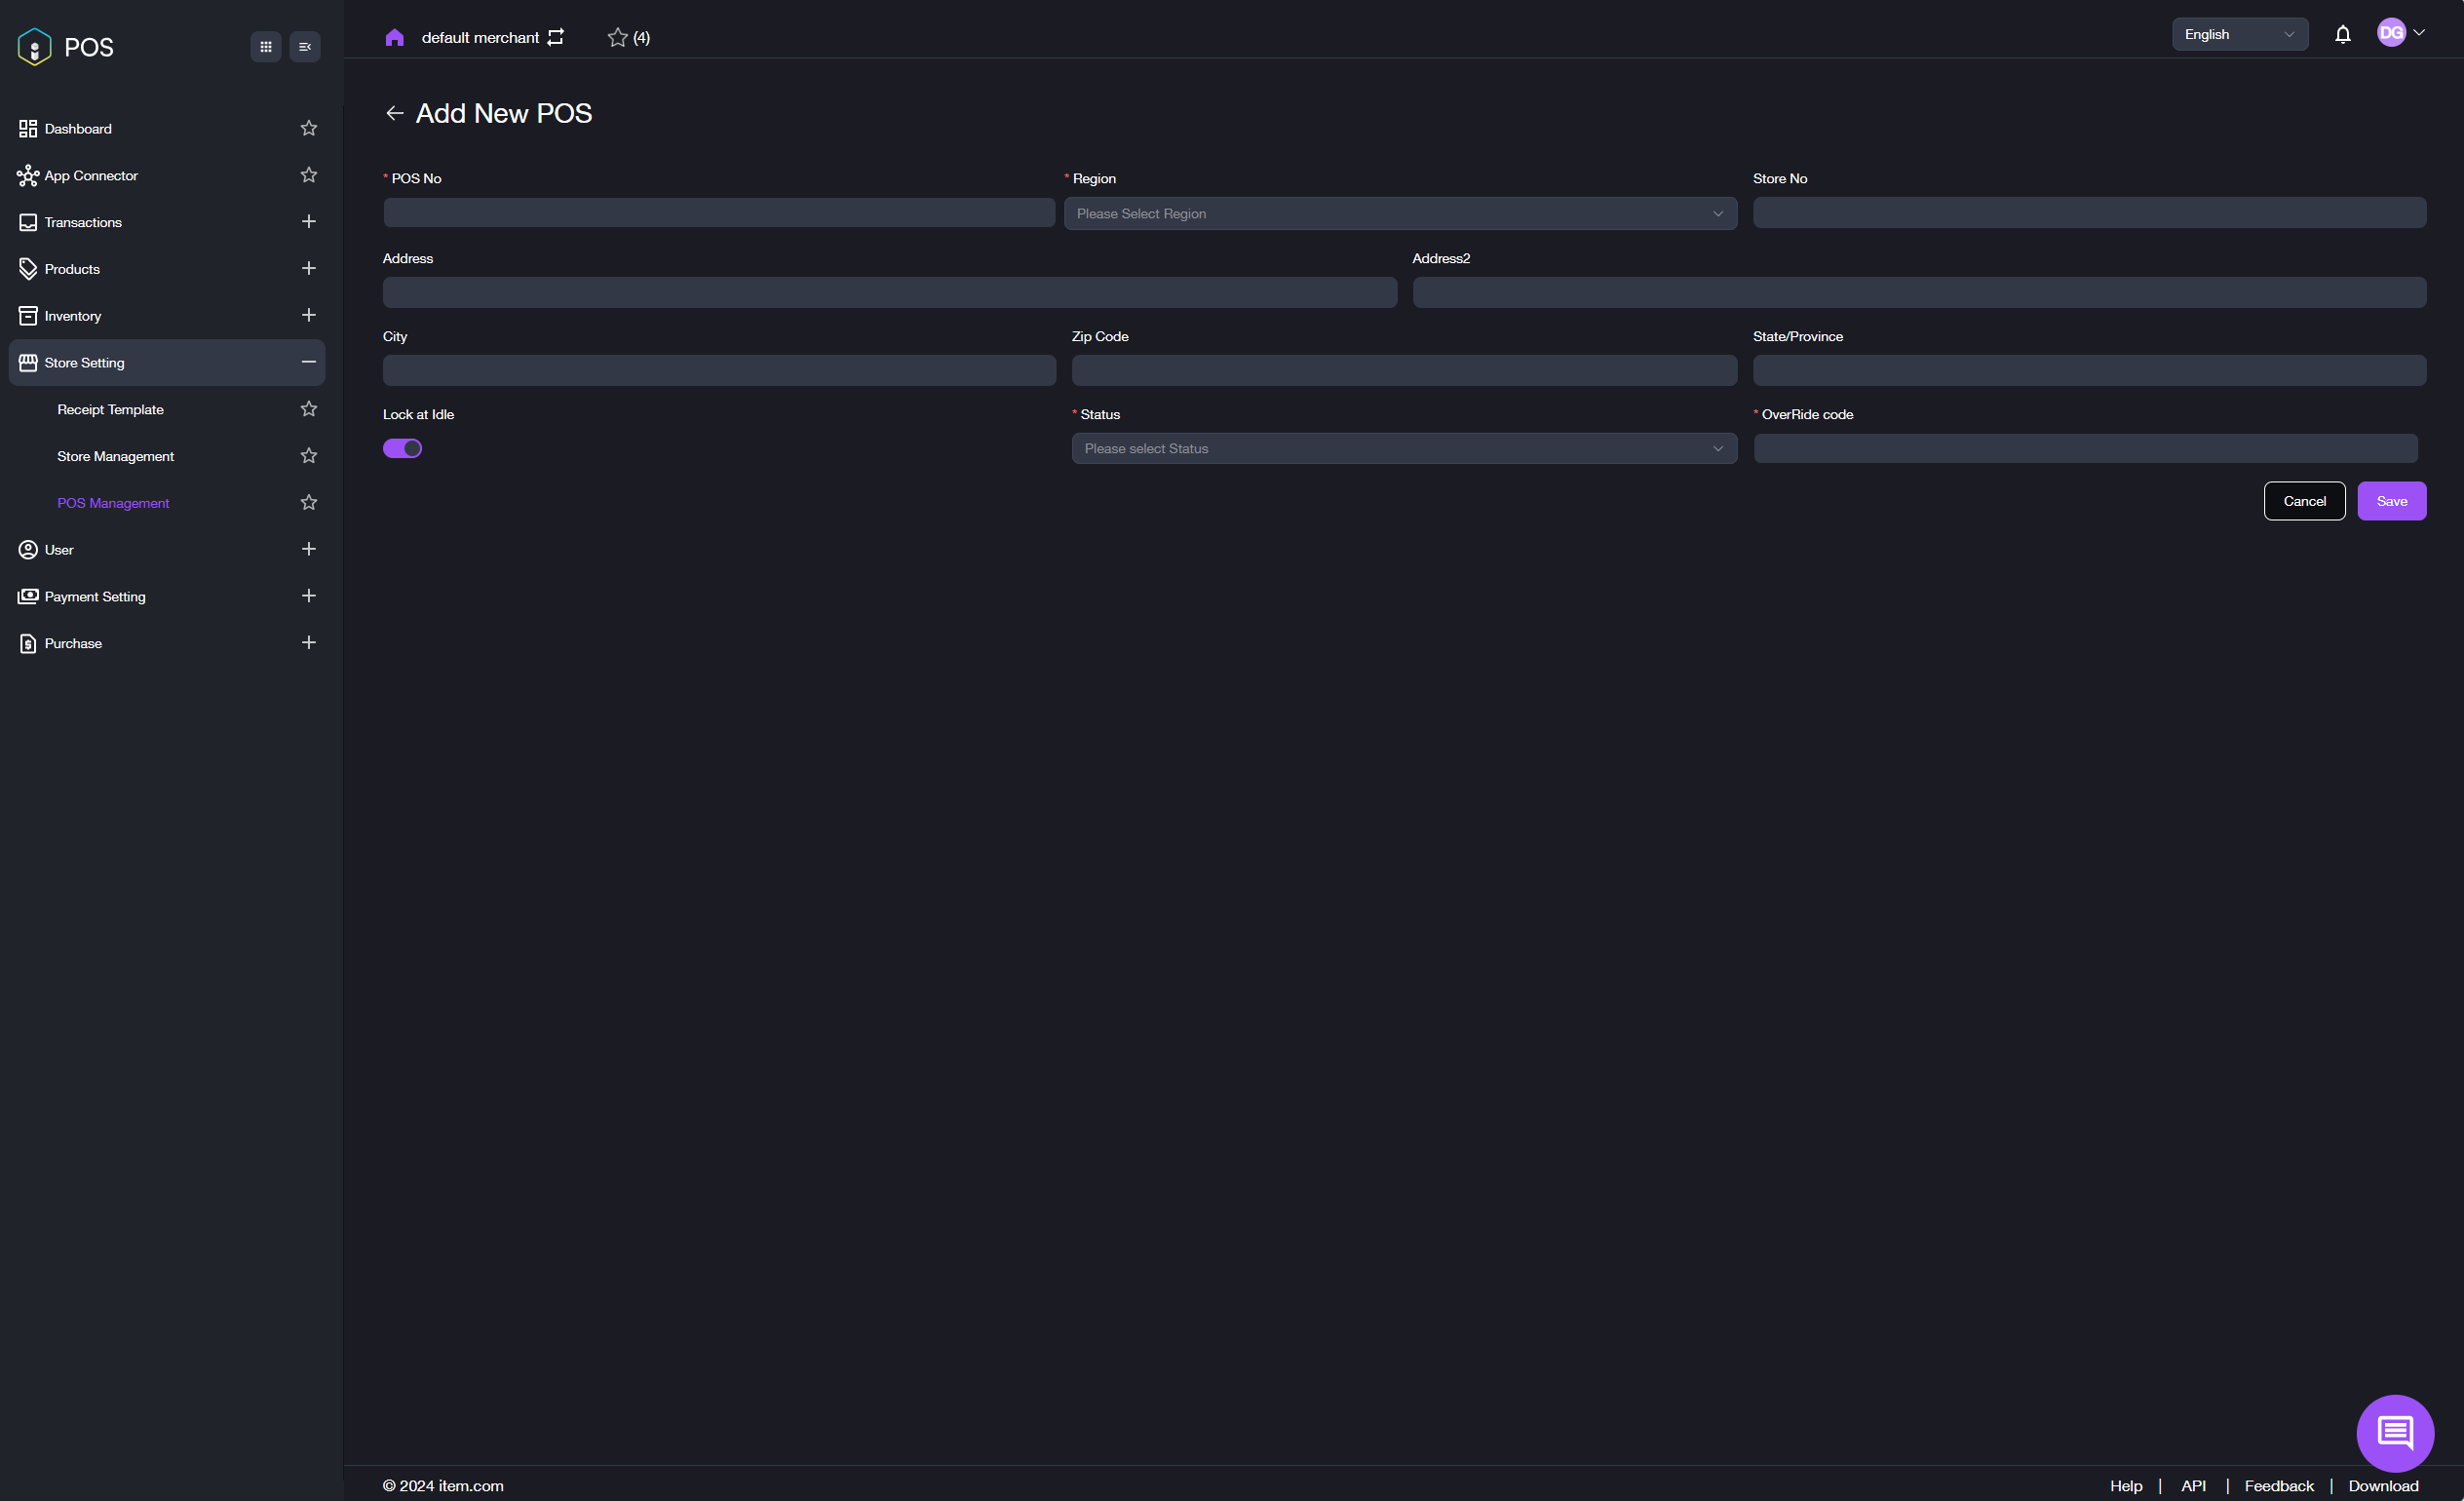The image size is (2464, 1501).
Task: Click the Save button
Action: [x=2390, y=501]
